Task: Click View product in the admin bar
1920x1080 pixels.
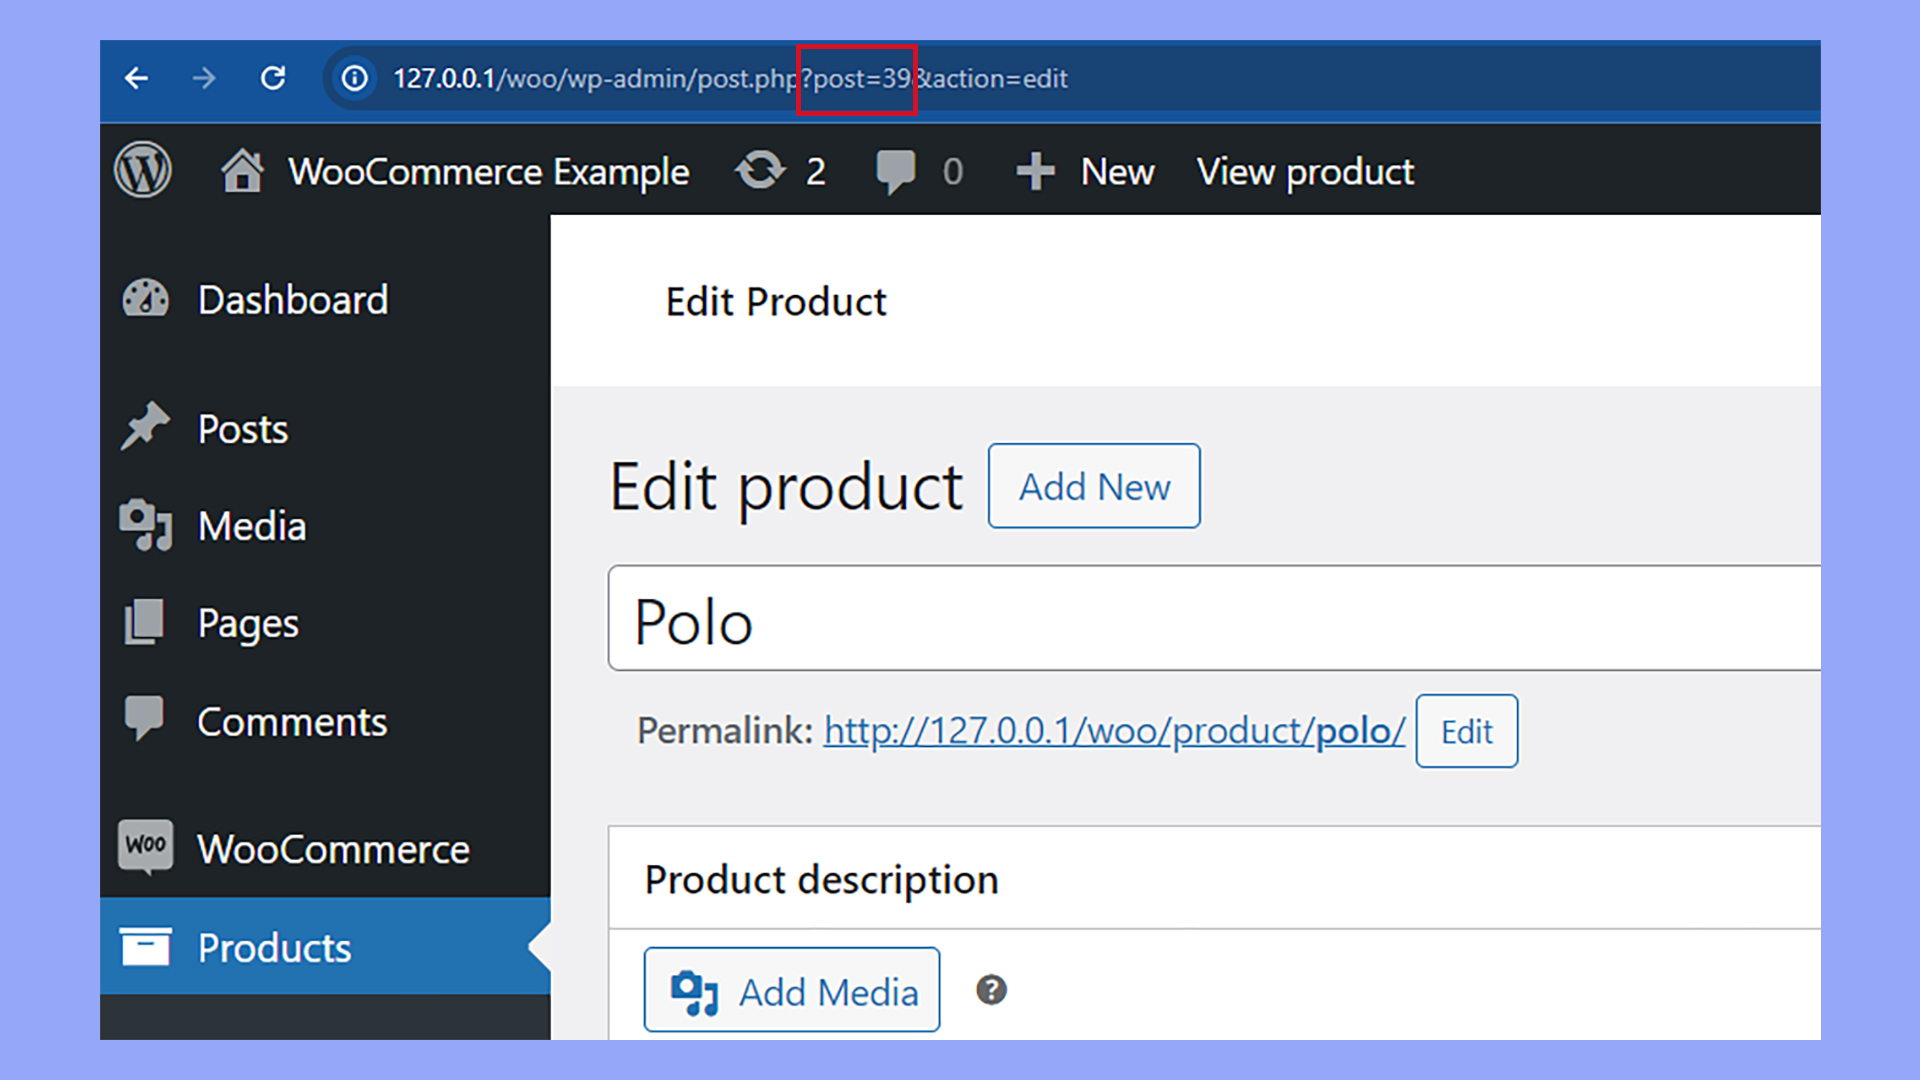Action: [1304, 170]
